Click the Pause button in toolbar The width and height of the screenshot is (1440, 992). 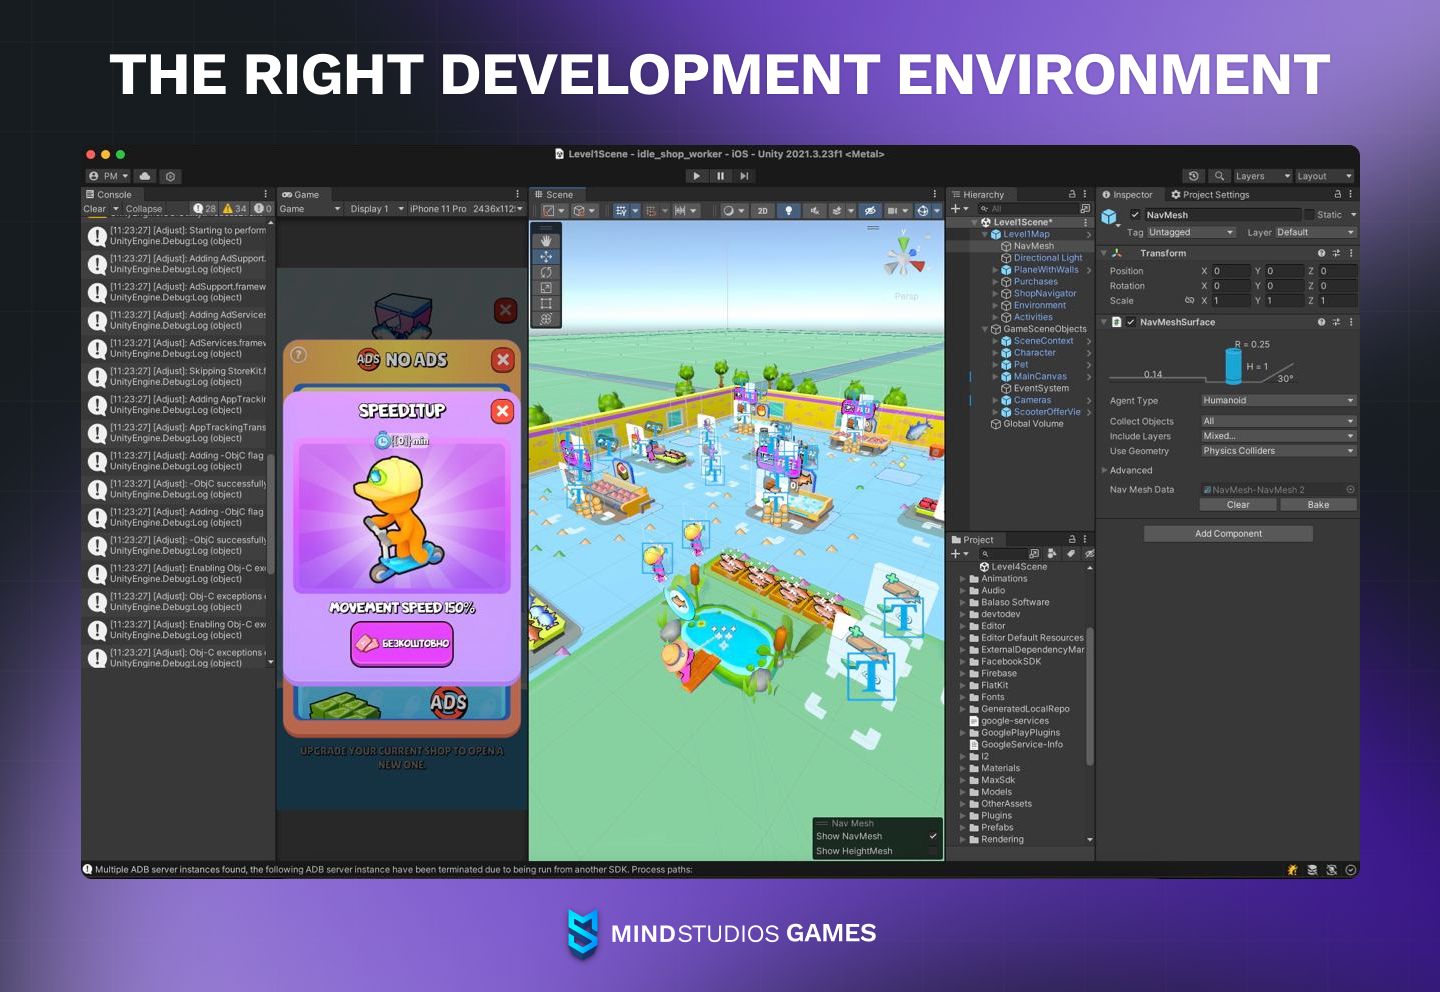pos(720,176)
